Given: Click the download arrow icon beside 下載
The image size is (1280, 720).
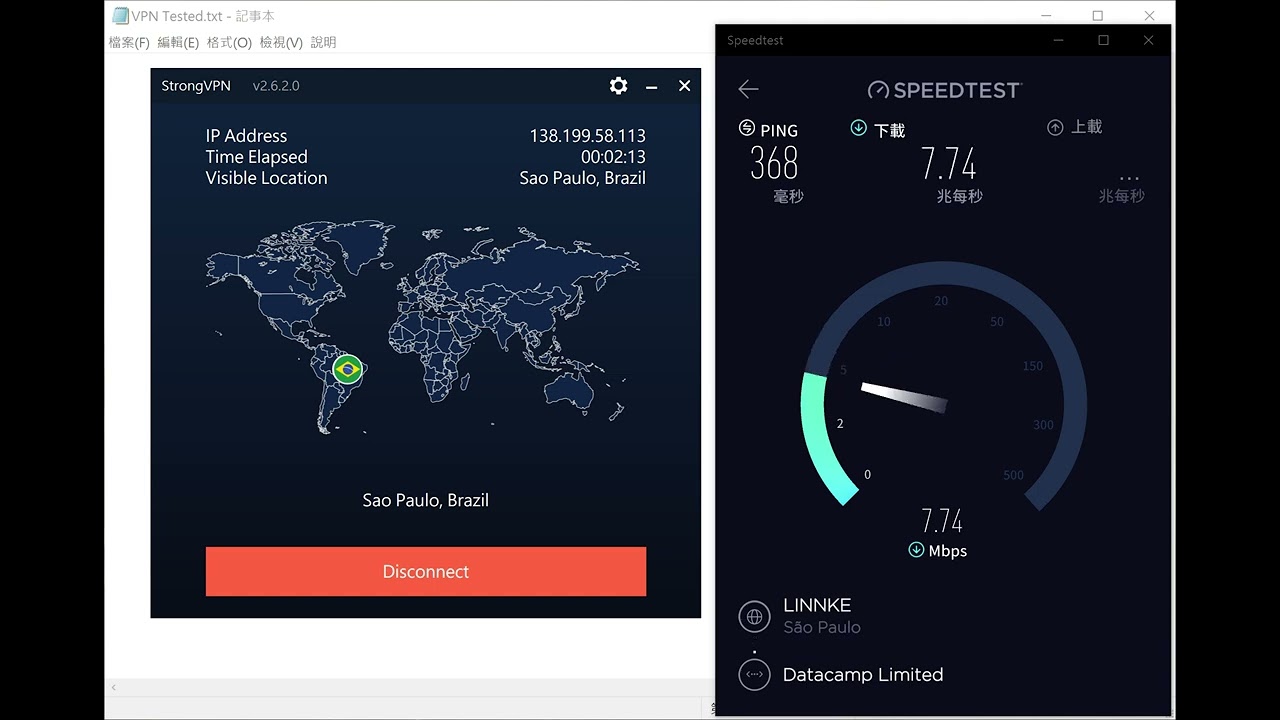Looking at the screenshot, I should coord(858,127).
